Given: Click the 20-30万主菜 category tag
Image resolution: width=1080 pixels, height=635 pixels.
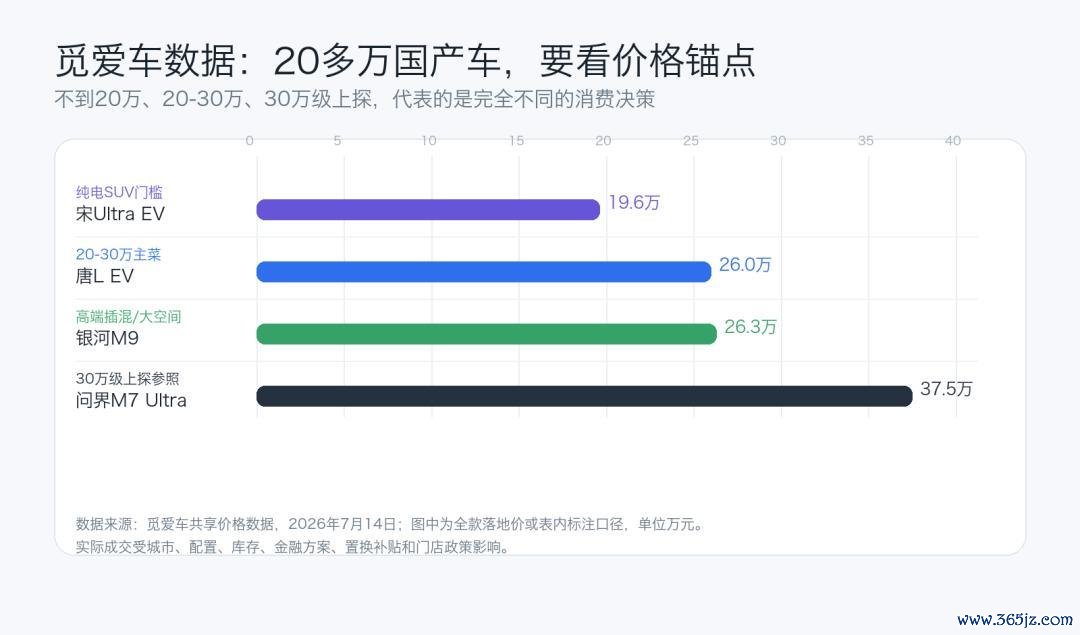Looking at the screenshot, I should 118,254.
